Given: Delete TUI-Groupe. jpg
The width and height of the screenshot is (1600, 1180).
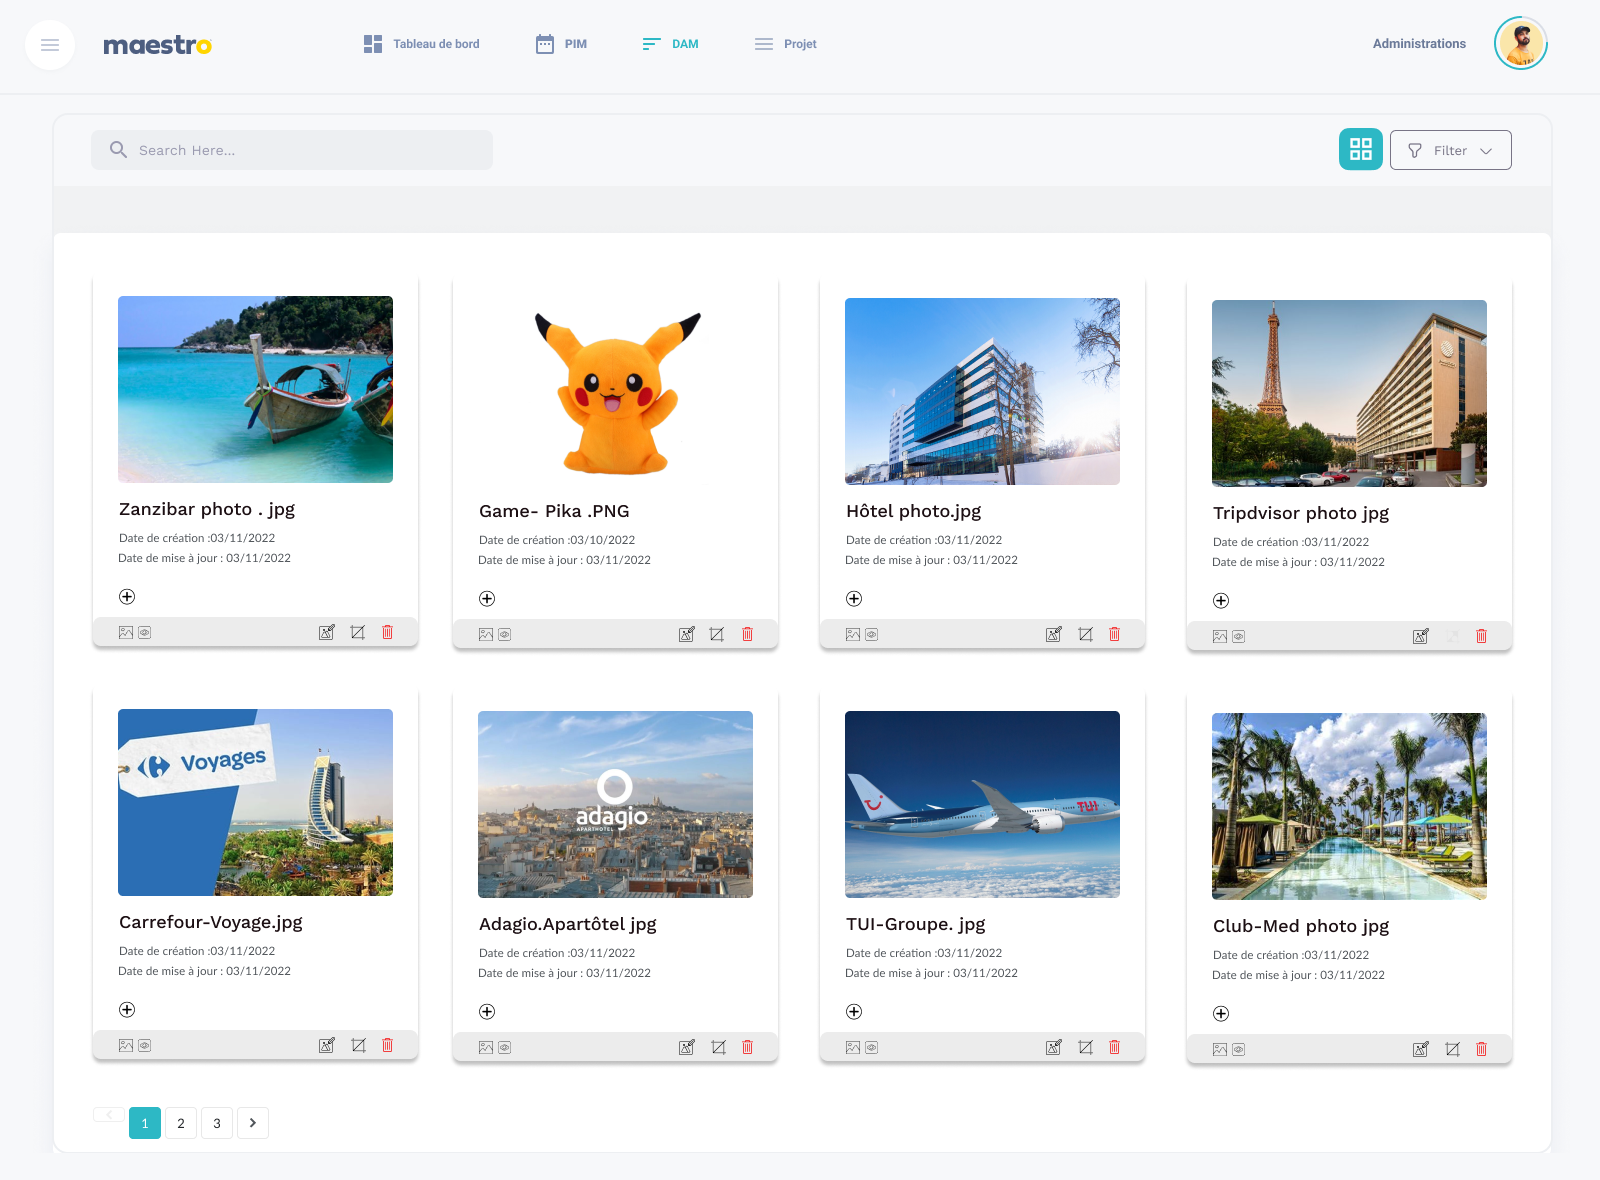Looking at the screenshot, I should [1114, 1047].
